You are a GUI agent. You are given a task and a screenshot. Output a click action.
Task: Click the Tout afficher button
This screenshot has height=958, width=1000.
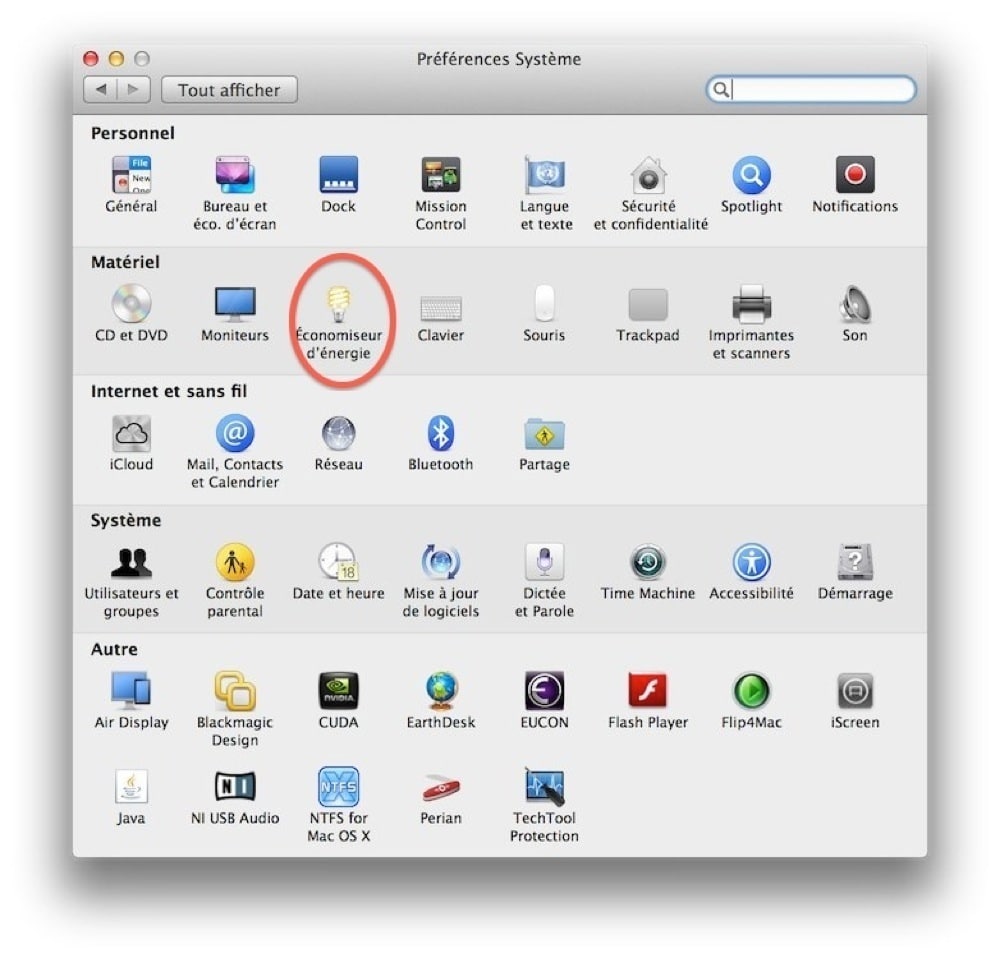click(229, 90)
